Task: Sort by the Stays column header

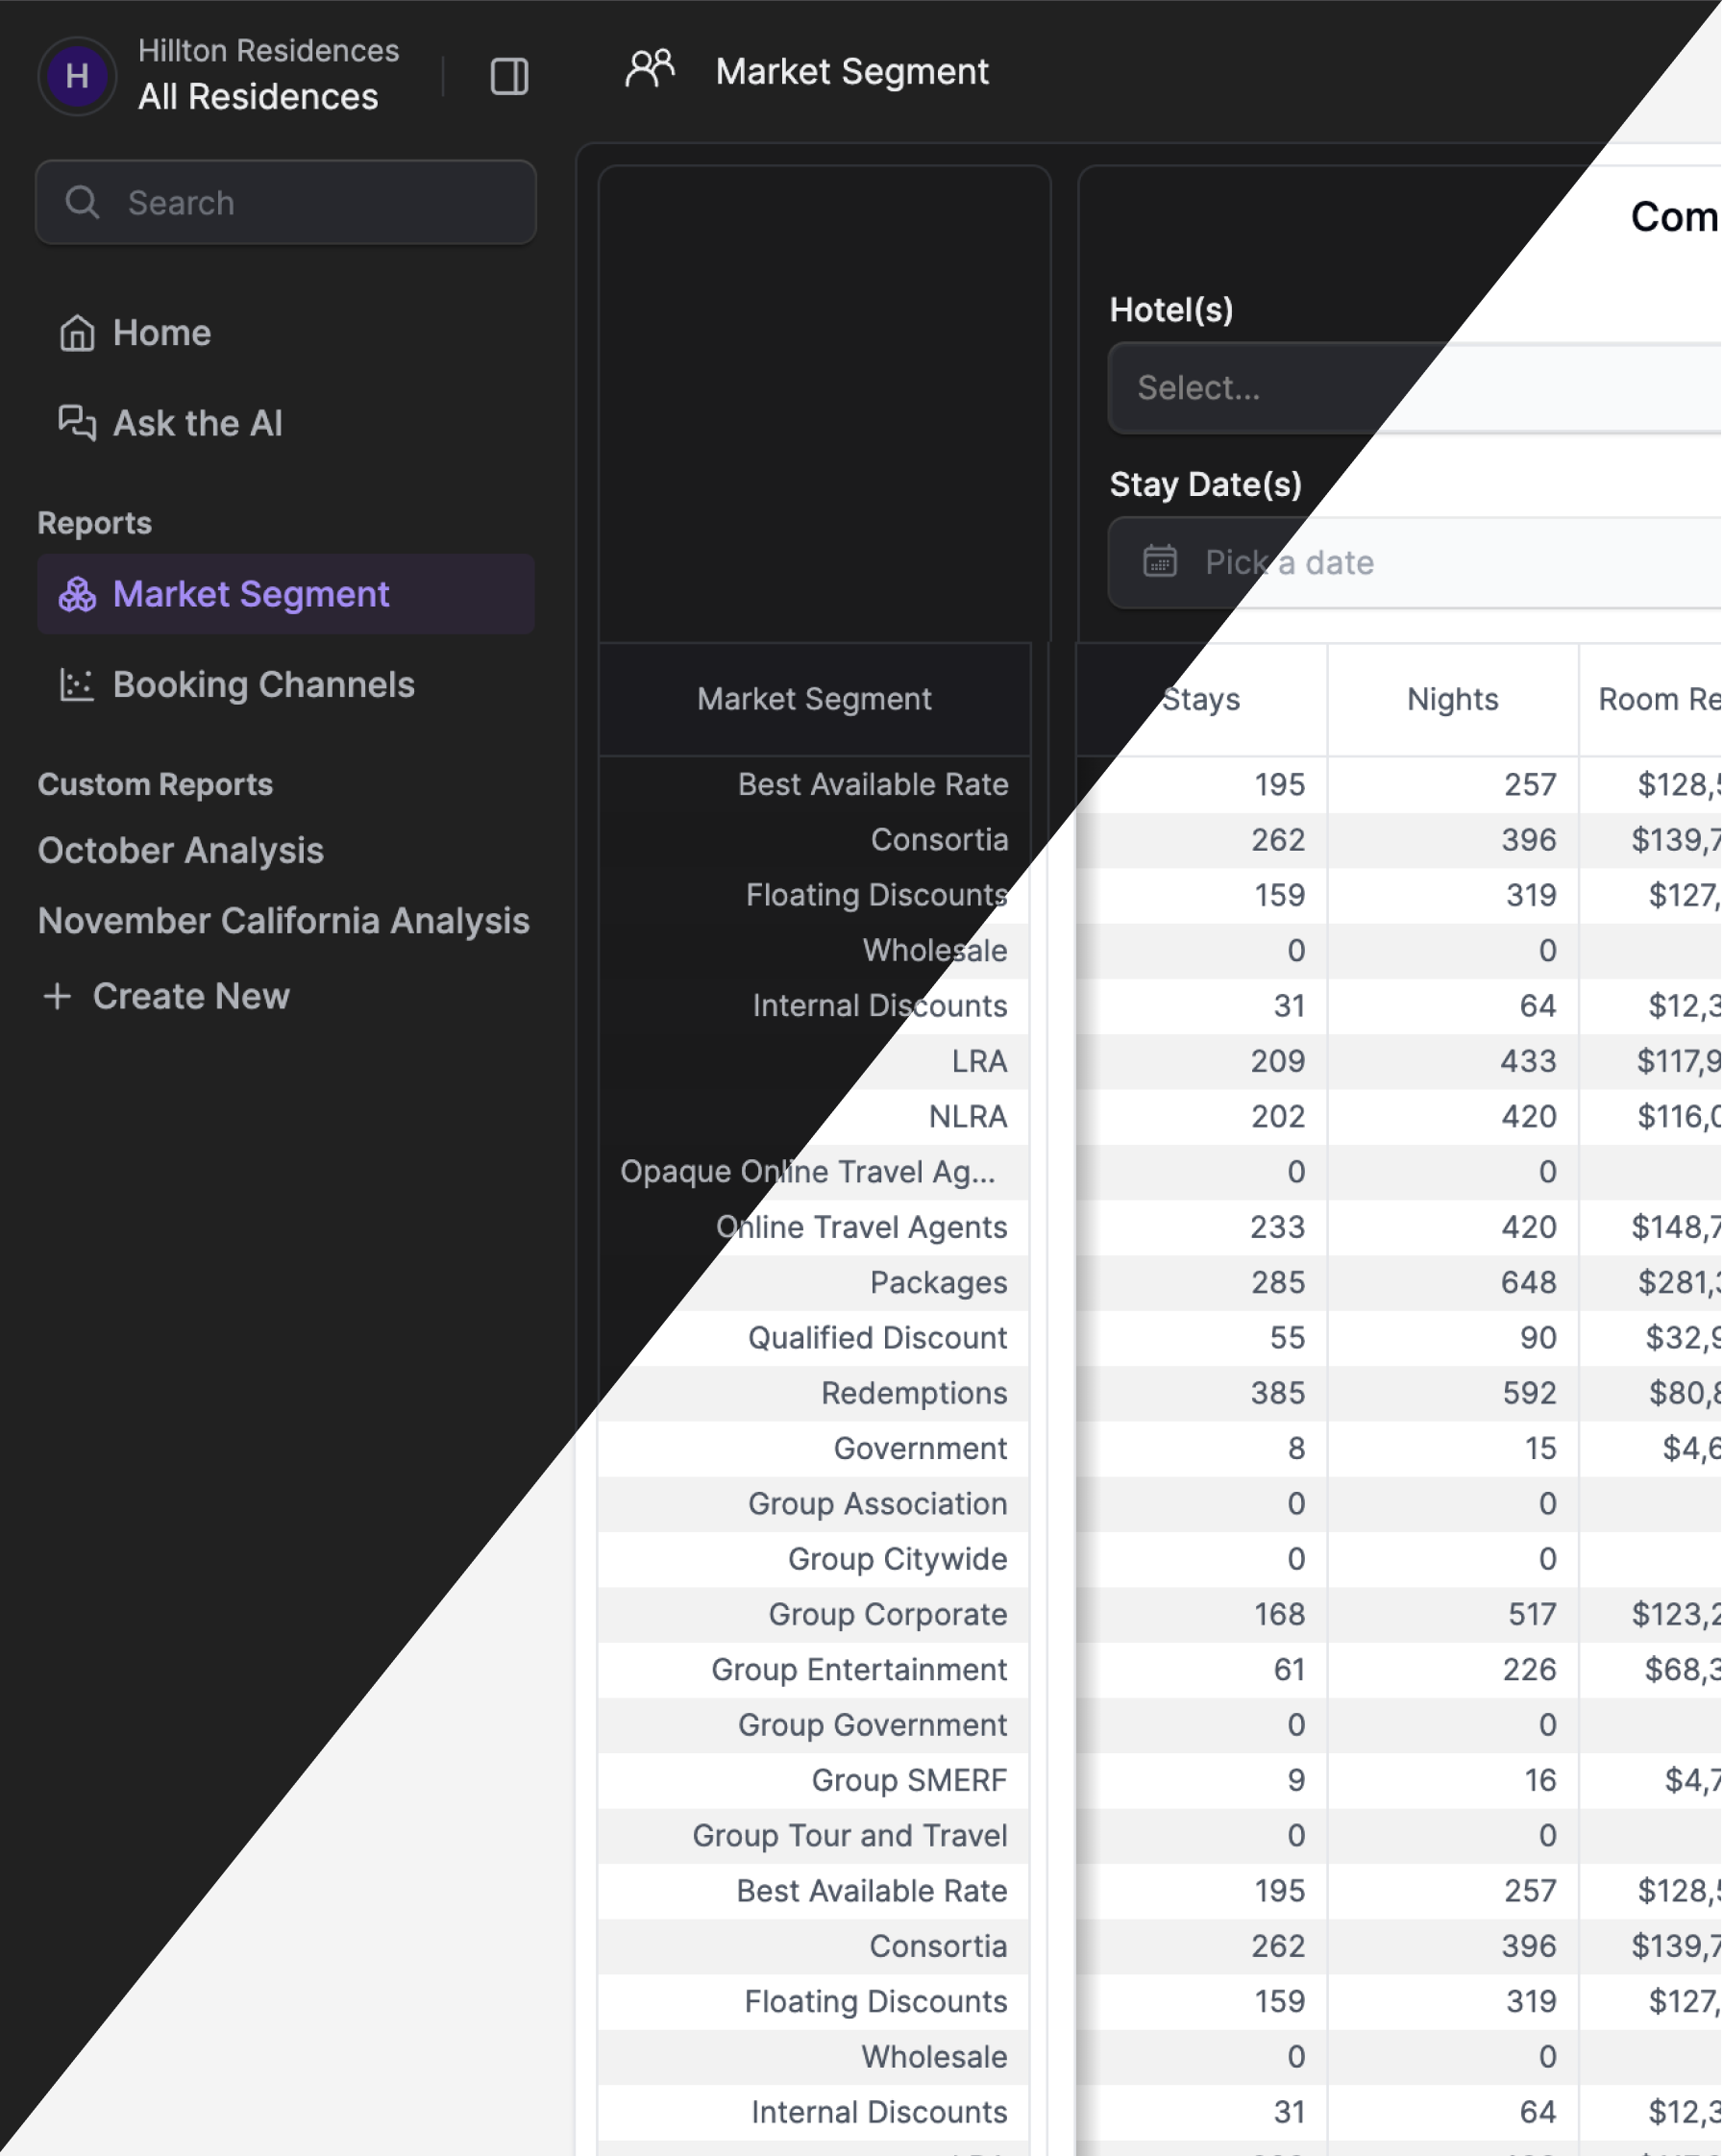Action: pos(1200,699)
